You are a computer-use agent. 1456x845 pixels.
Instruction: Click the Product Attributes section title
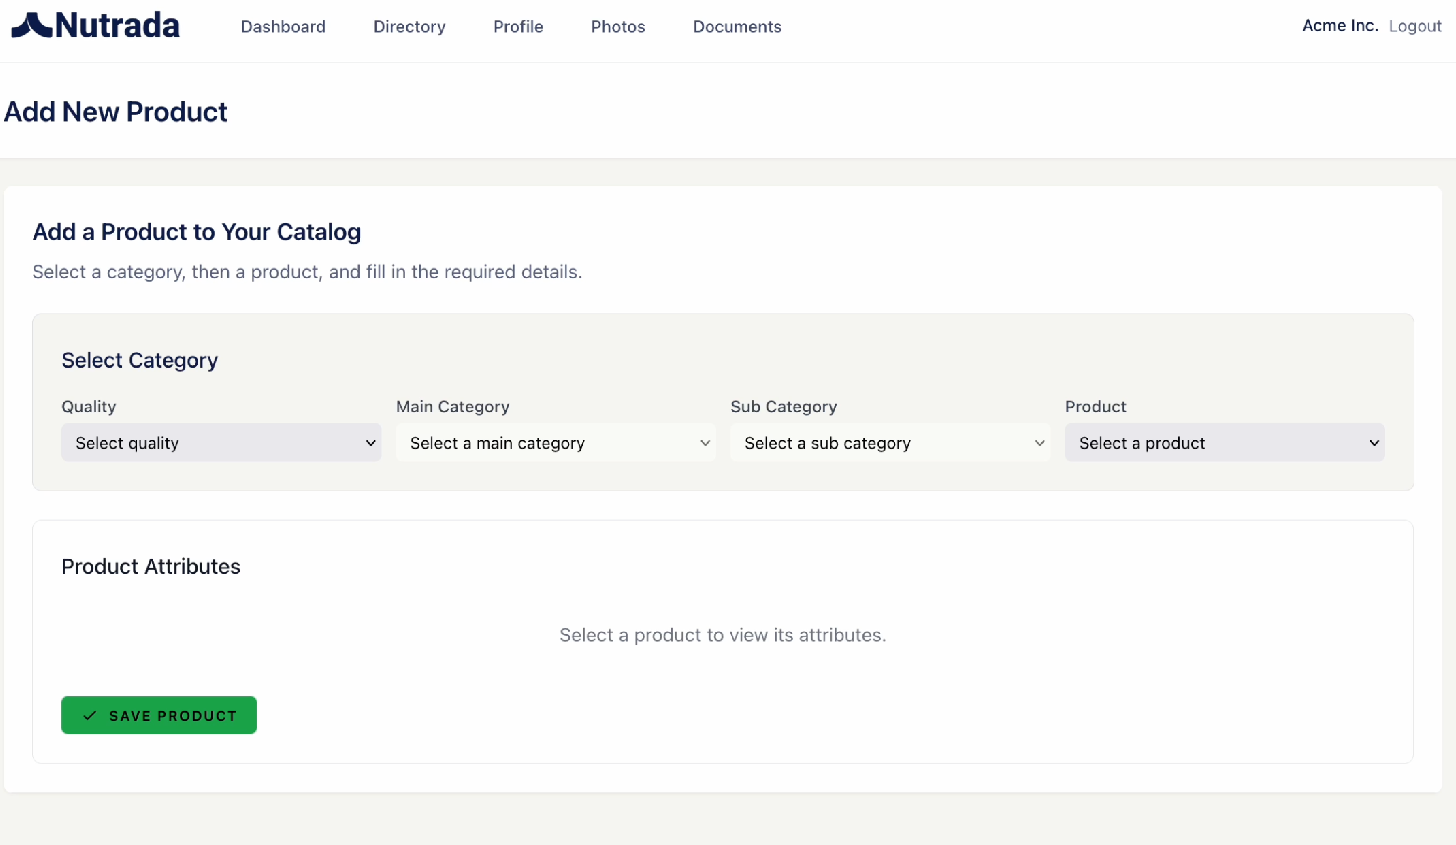point(151,567)
